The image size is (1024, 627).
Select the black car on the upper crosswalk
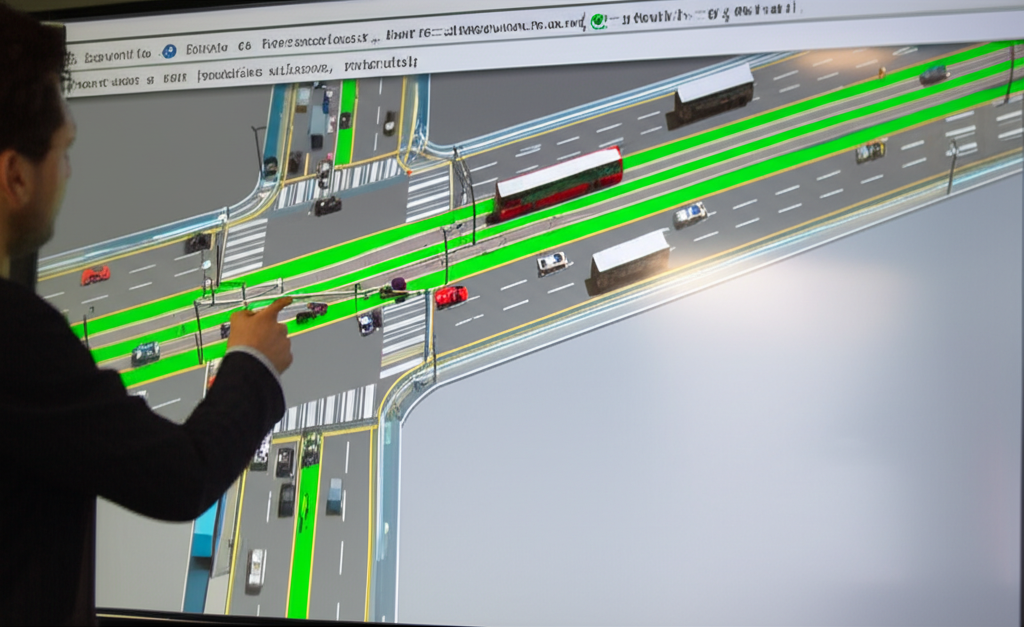point(327,205)
